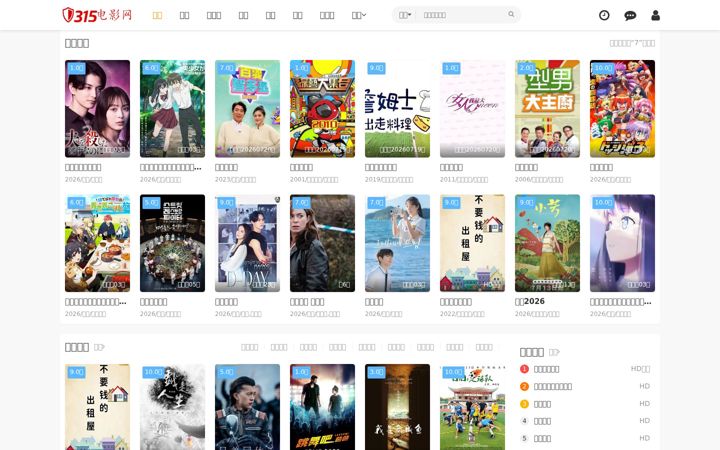
Task: Open the anime schoolgirl and boy poster
Action: pos(172,108)
